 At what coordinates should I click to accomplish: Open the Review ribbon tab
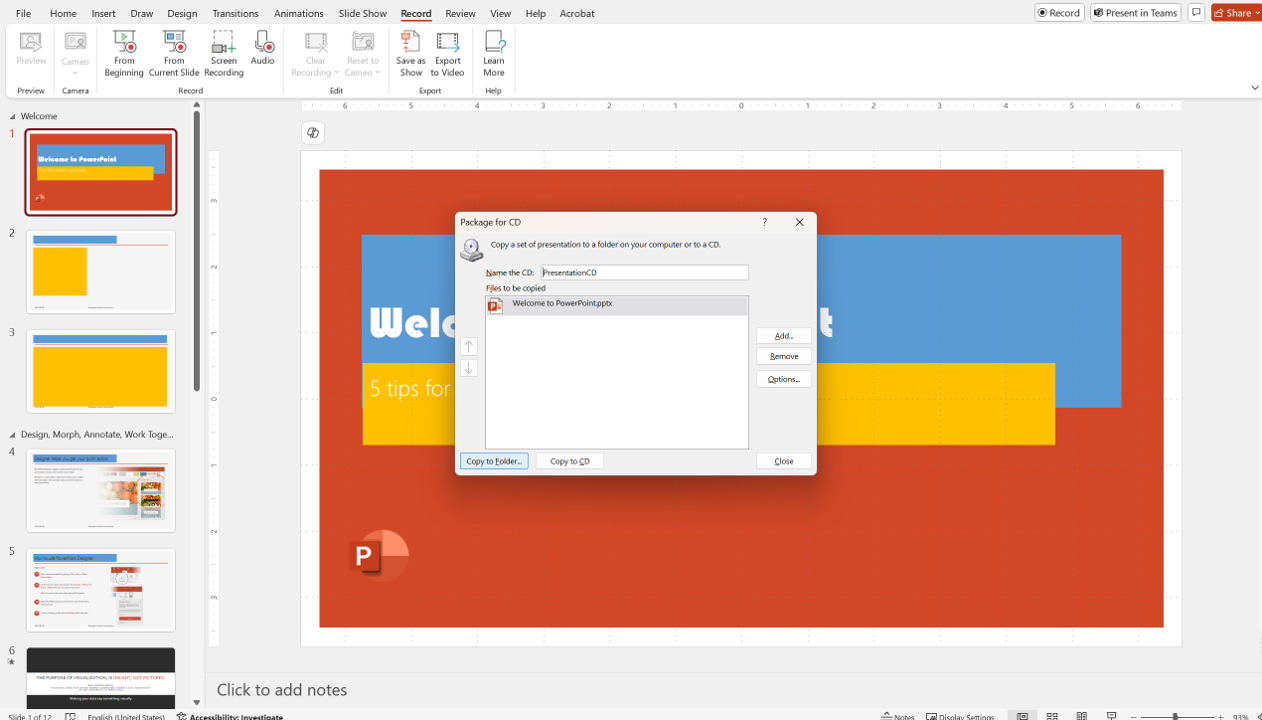tap(459, 13)
